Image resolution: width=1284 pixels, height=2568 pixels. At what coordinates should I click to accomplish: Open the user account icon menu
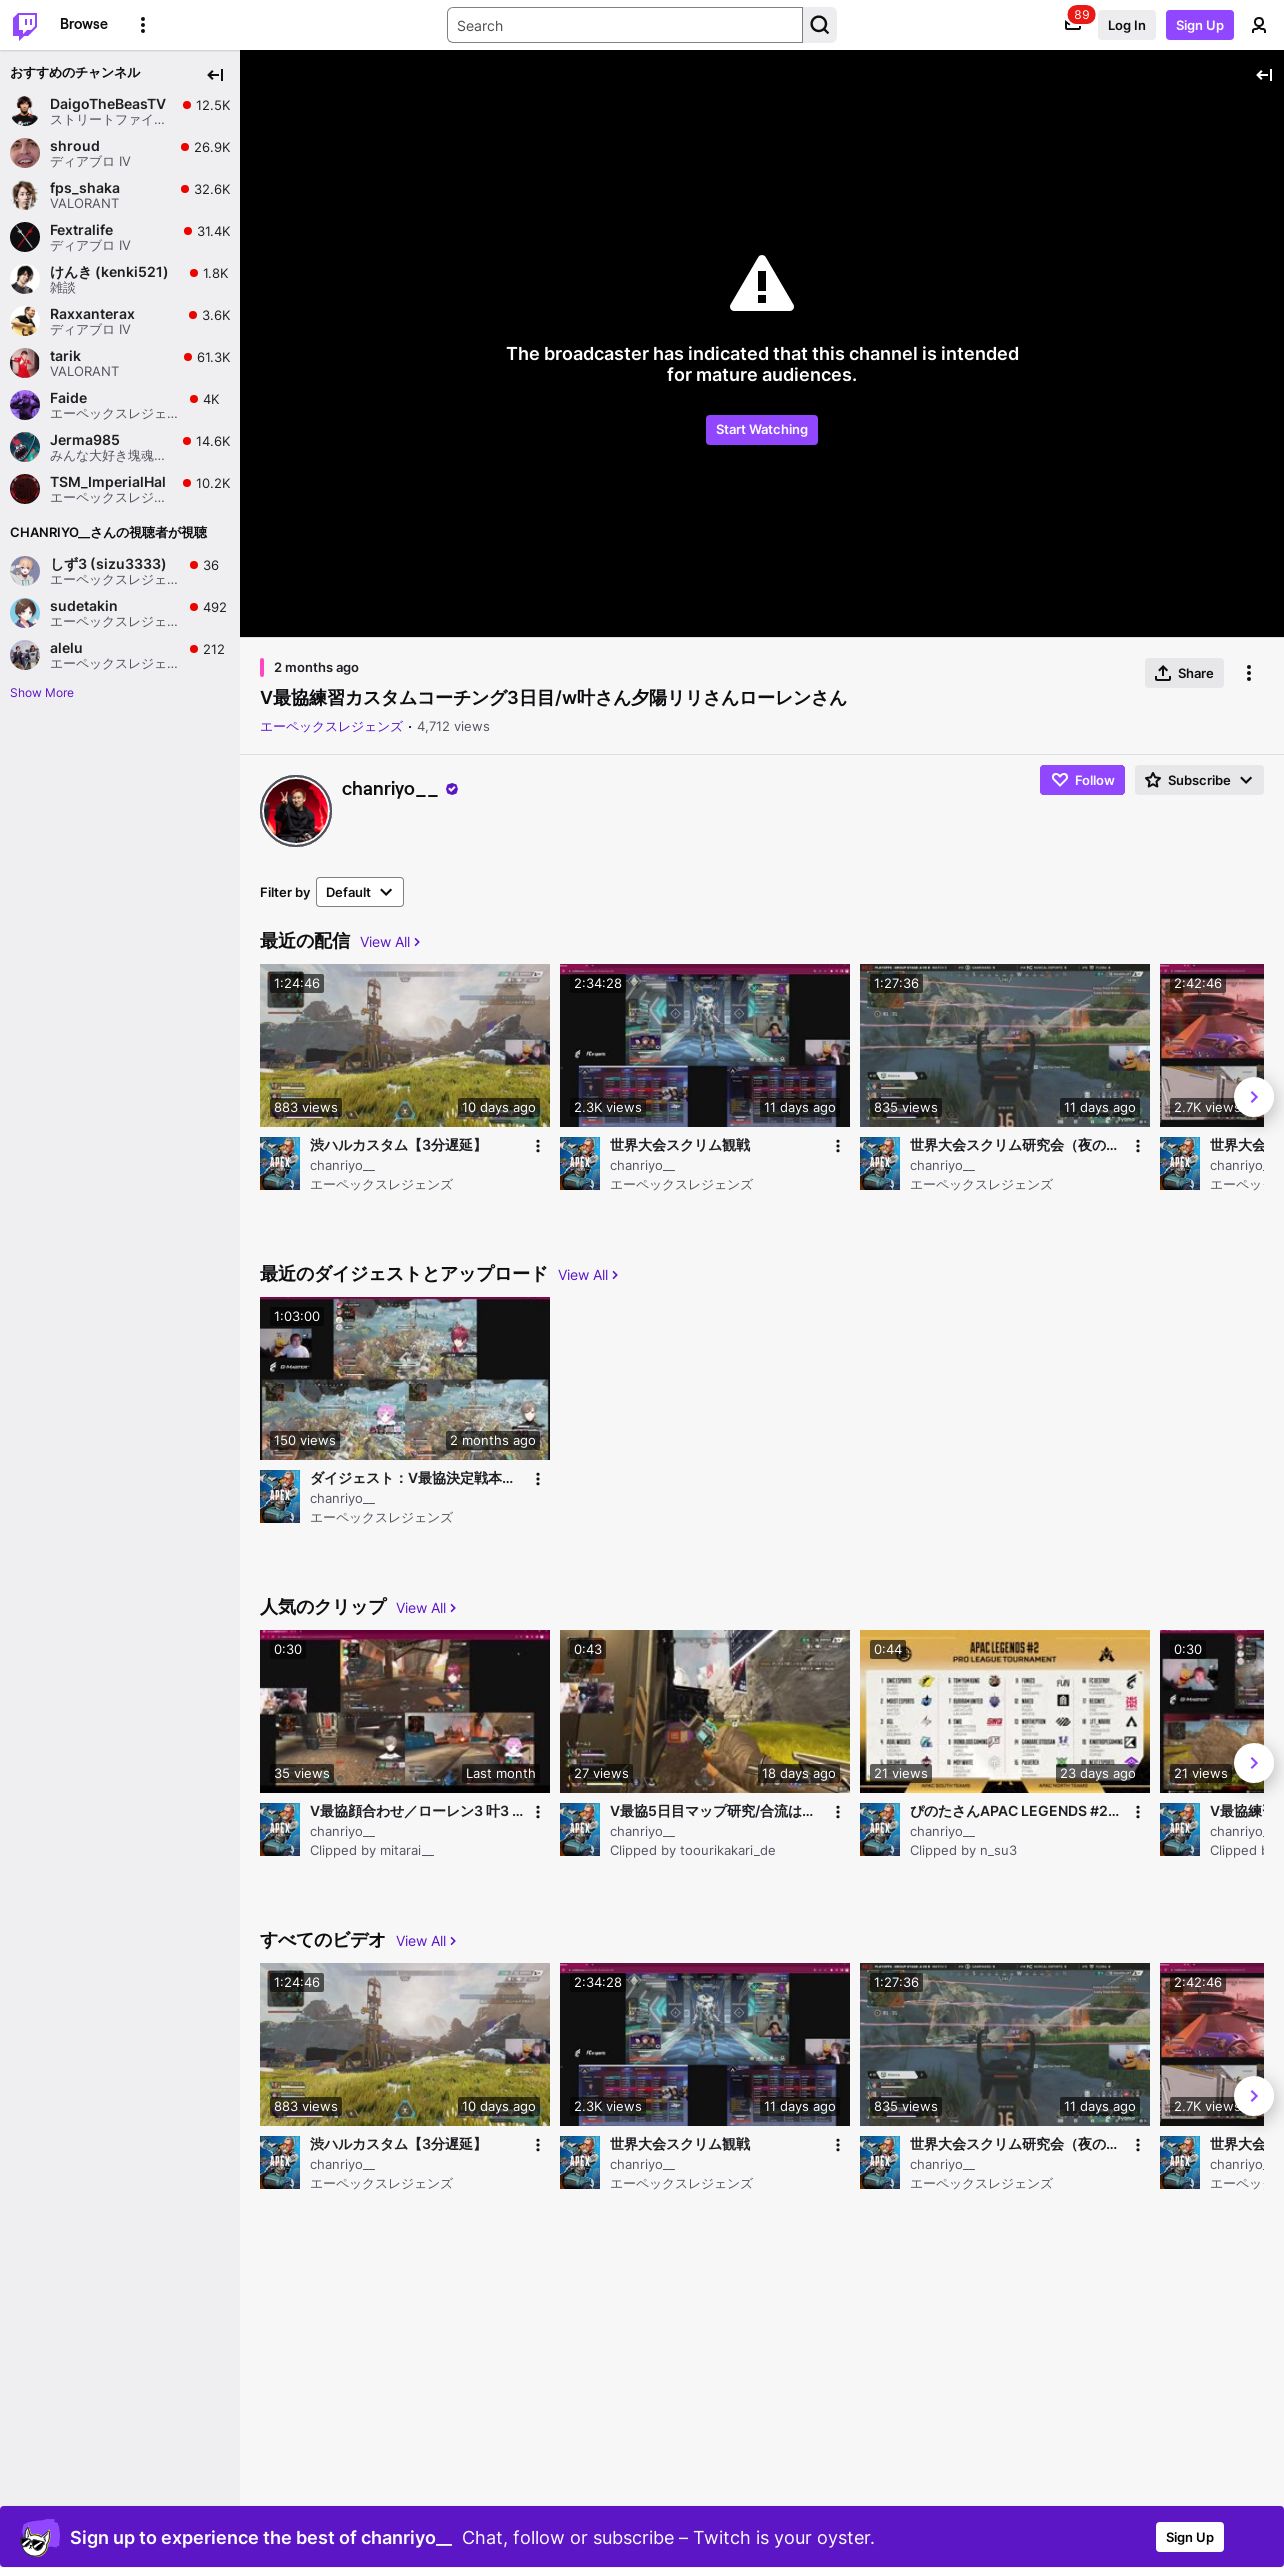pos(1259,25)
